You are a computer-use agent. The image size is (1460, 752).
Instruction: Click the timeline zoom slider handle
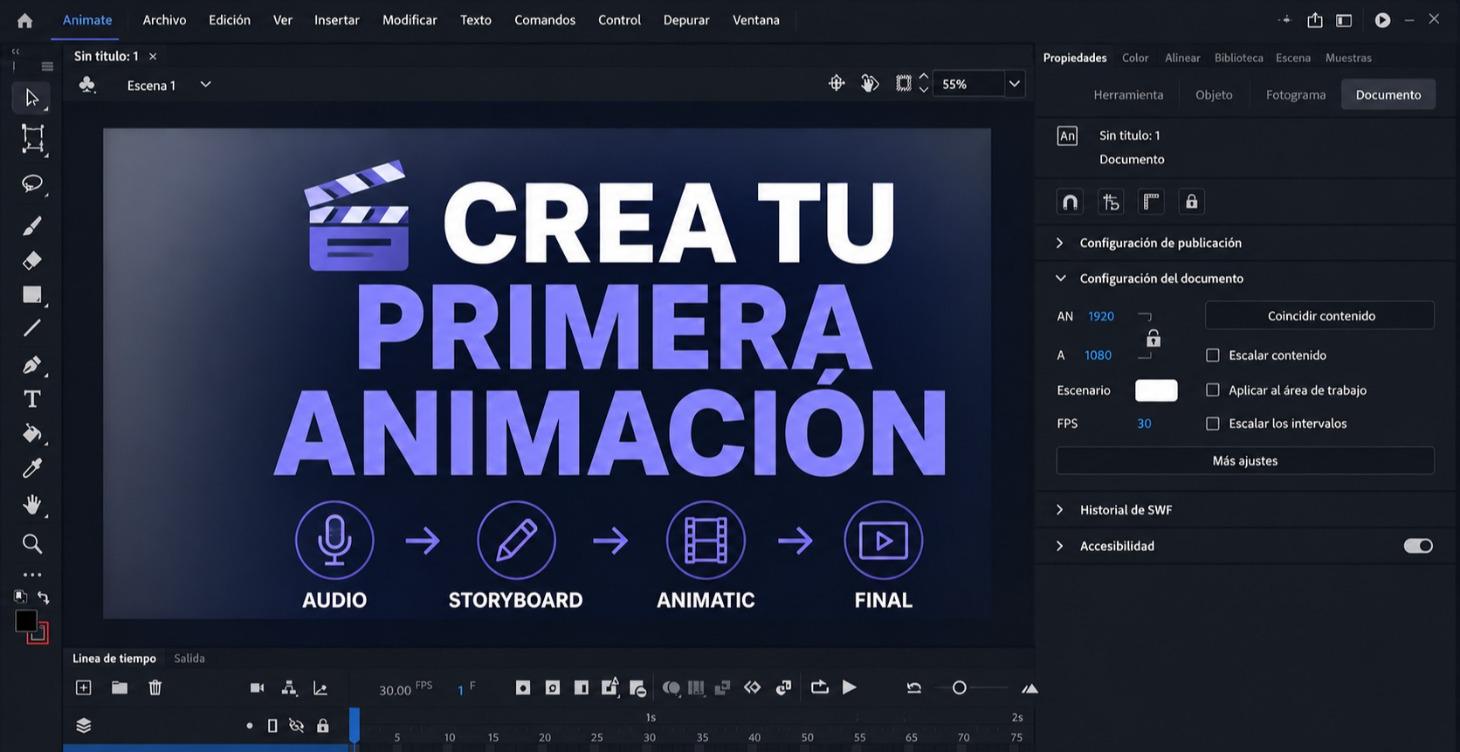(x=959, y=688)
